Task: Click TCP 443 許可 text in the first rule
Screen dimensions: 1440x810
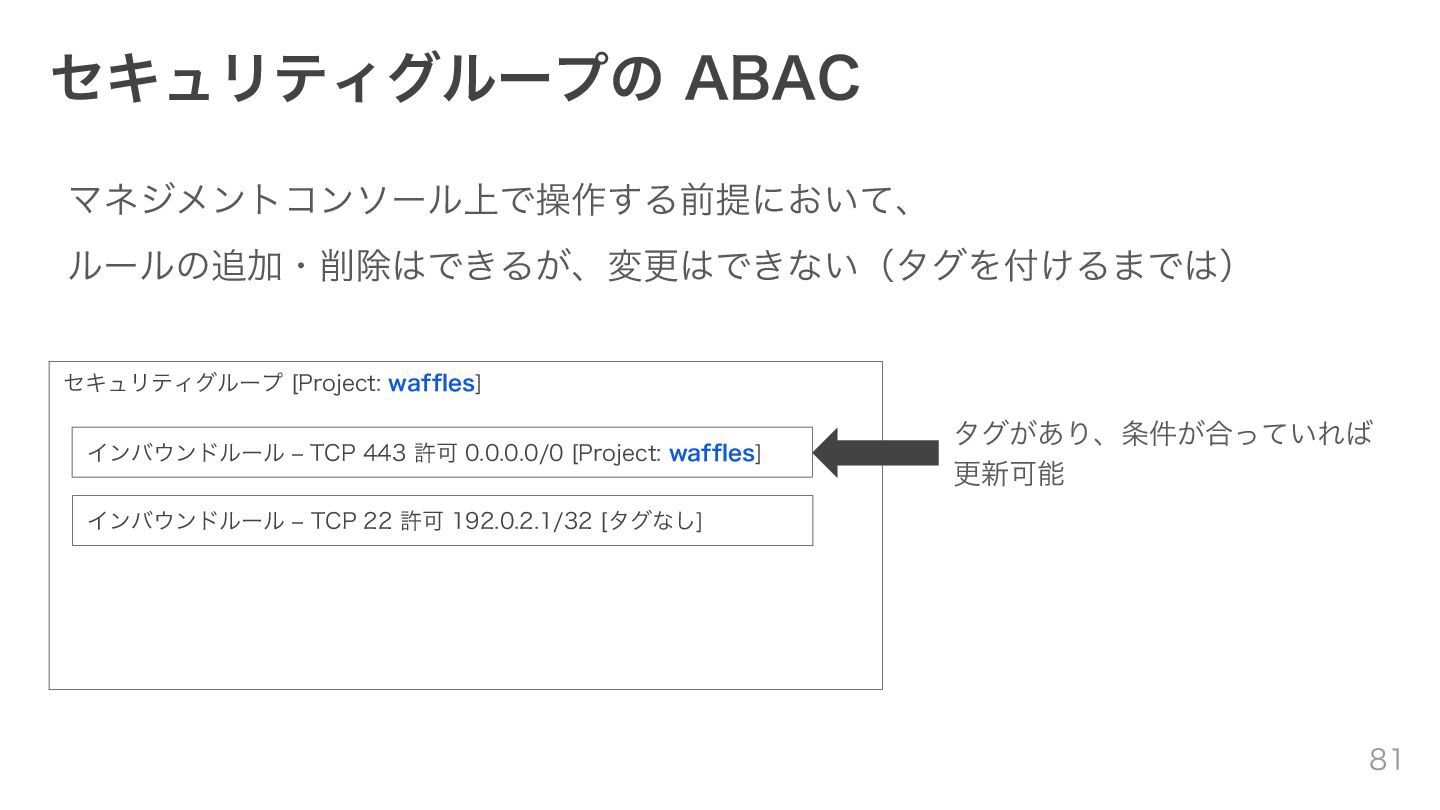Action: 384,453
